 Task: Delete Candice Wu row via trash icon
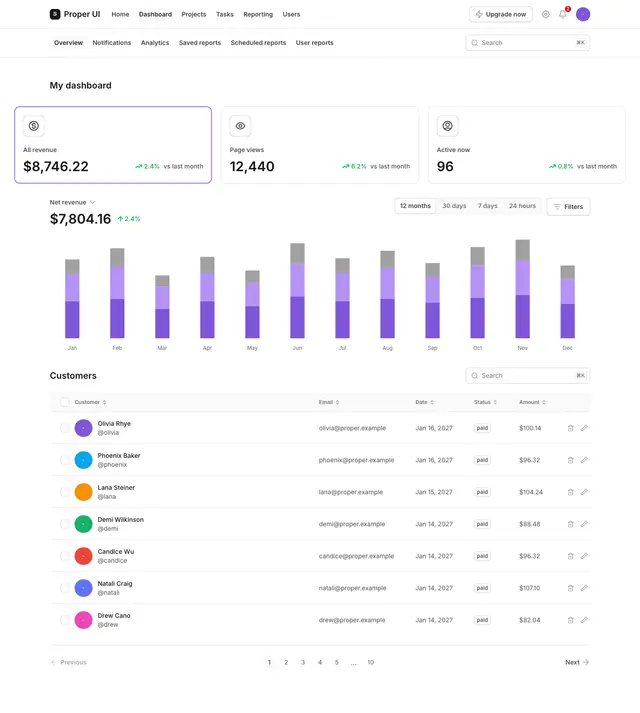pos(570,556)
